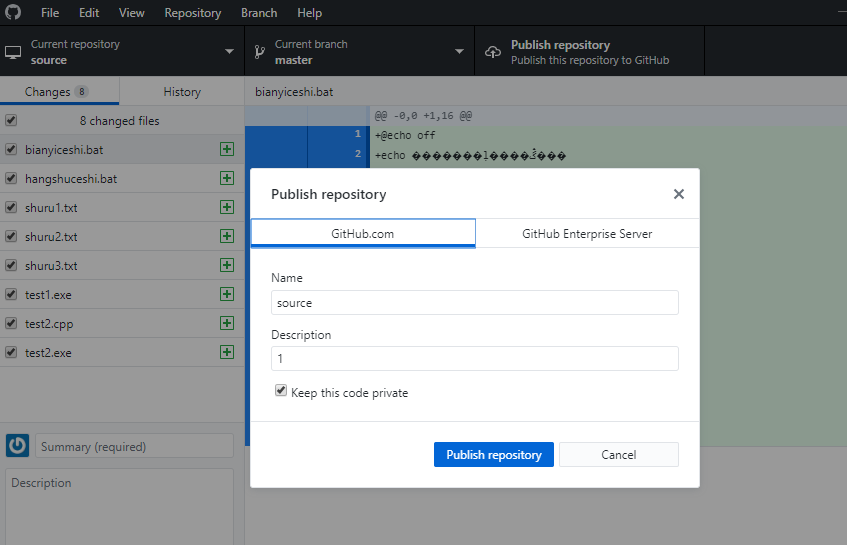Uncheck the hangshuceshi.bat file checkbox
Screen dimensions: 847x545
click(11, 179)
